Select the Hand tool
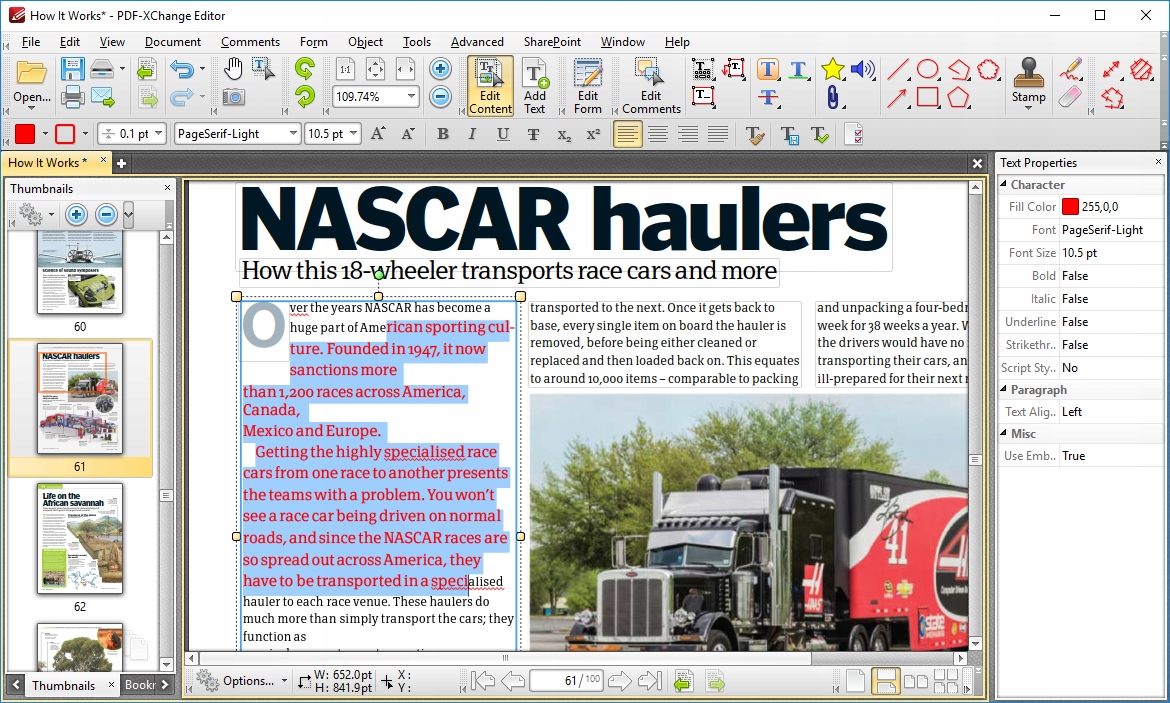This screenshot has width=1170, height=703. (x=233, y=69)
